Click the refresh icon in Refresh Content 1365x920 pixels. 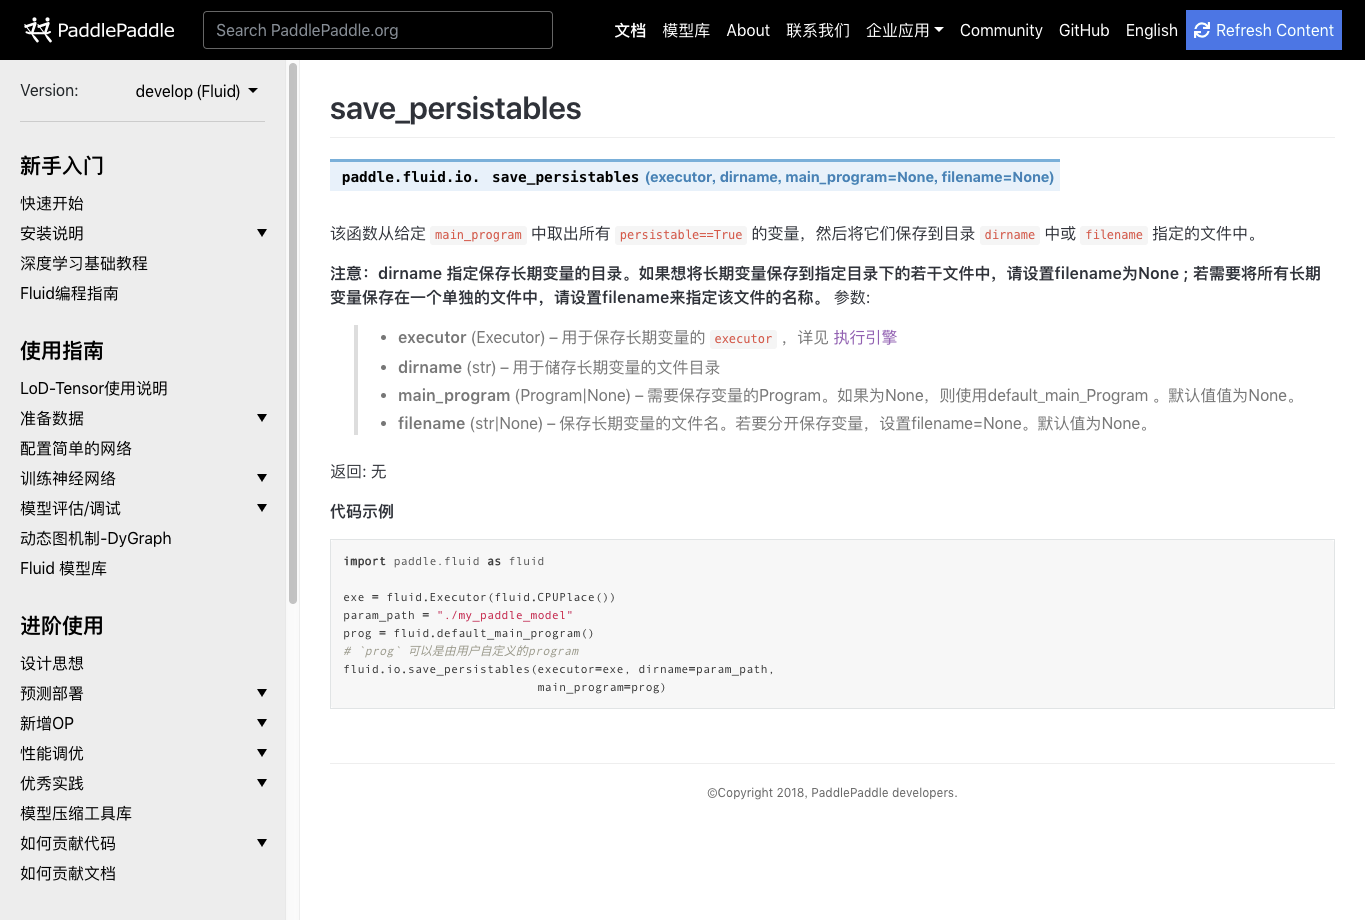pos(1202,30)
